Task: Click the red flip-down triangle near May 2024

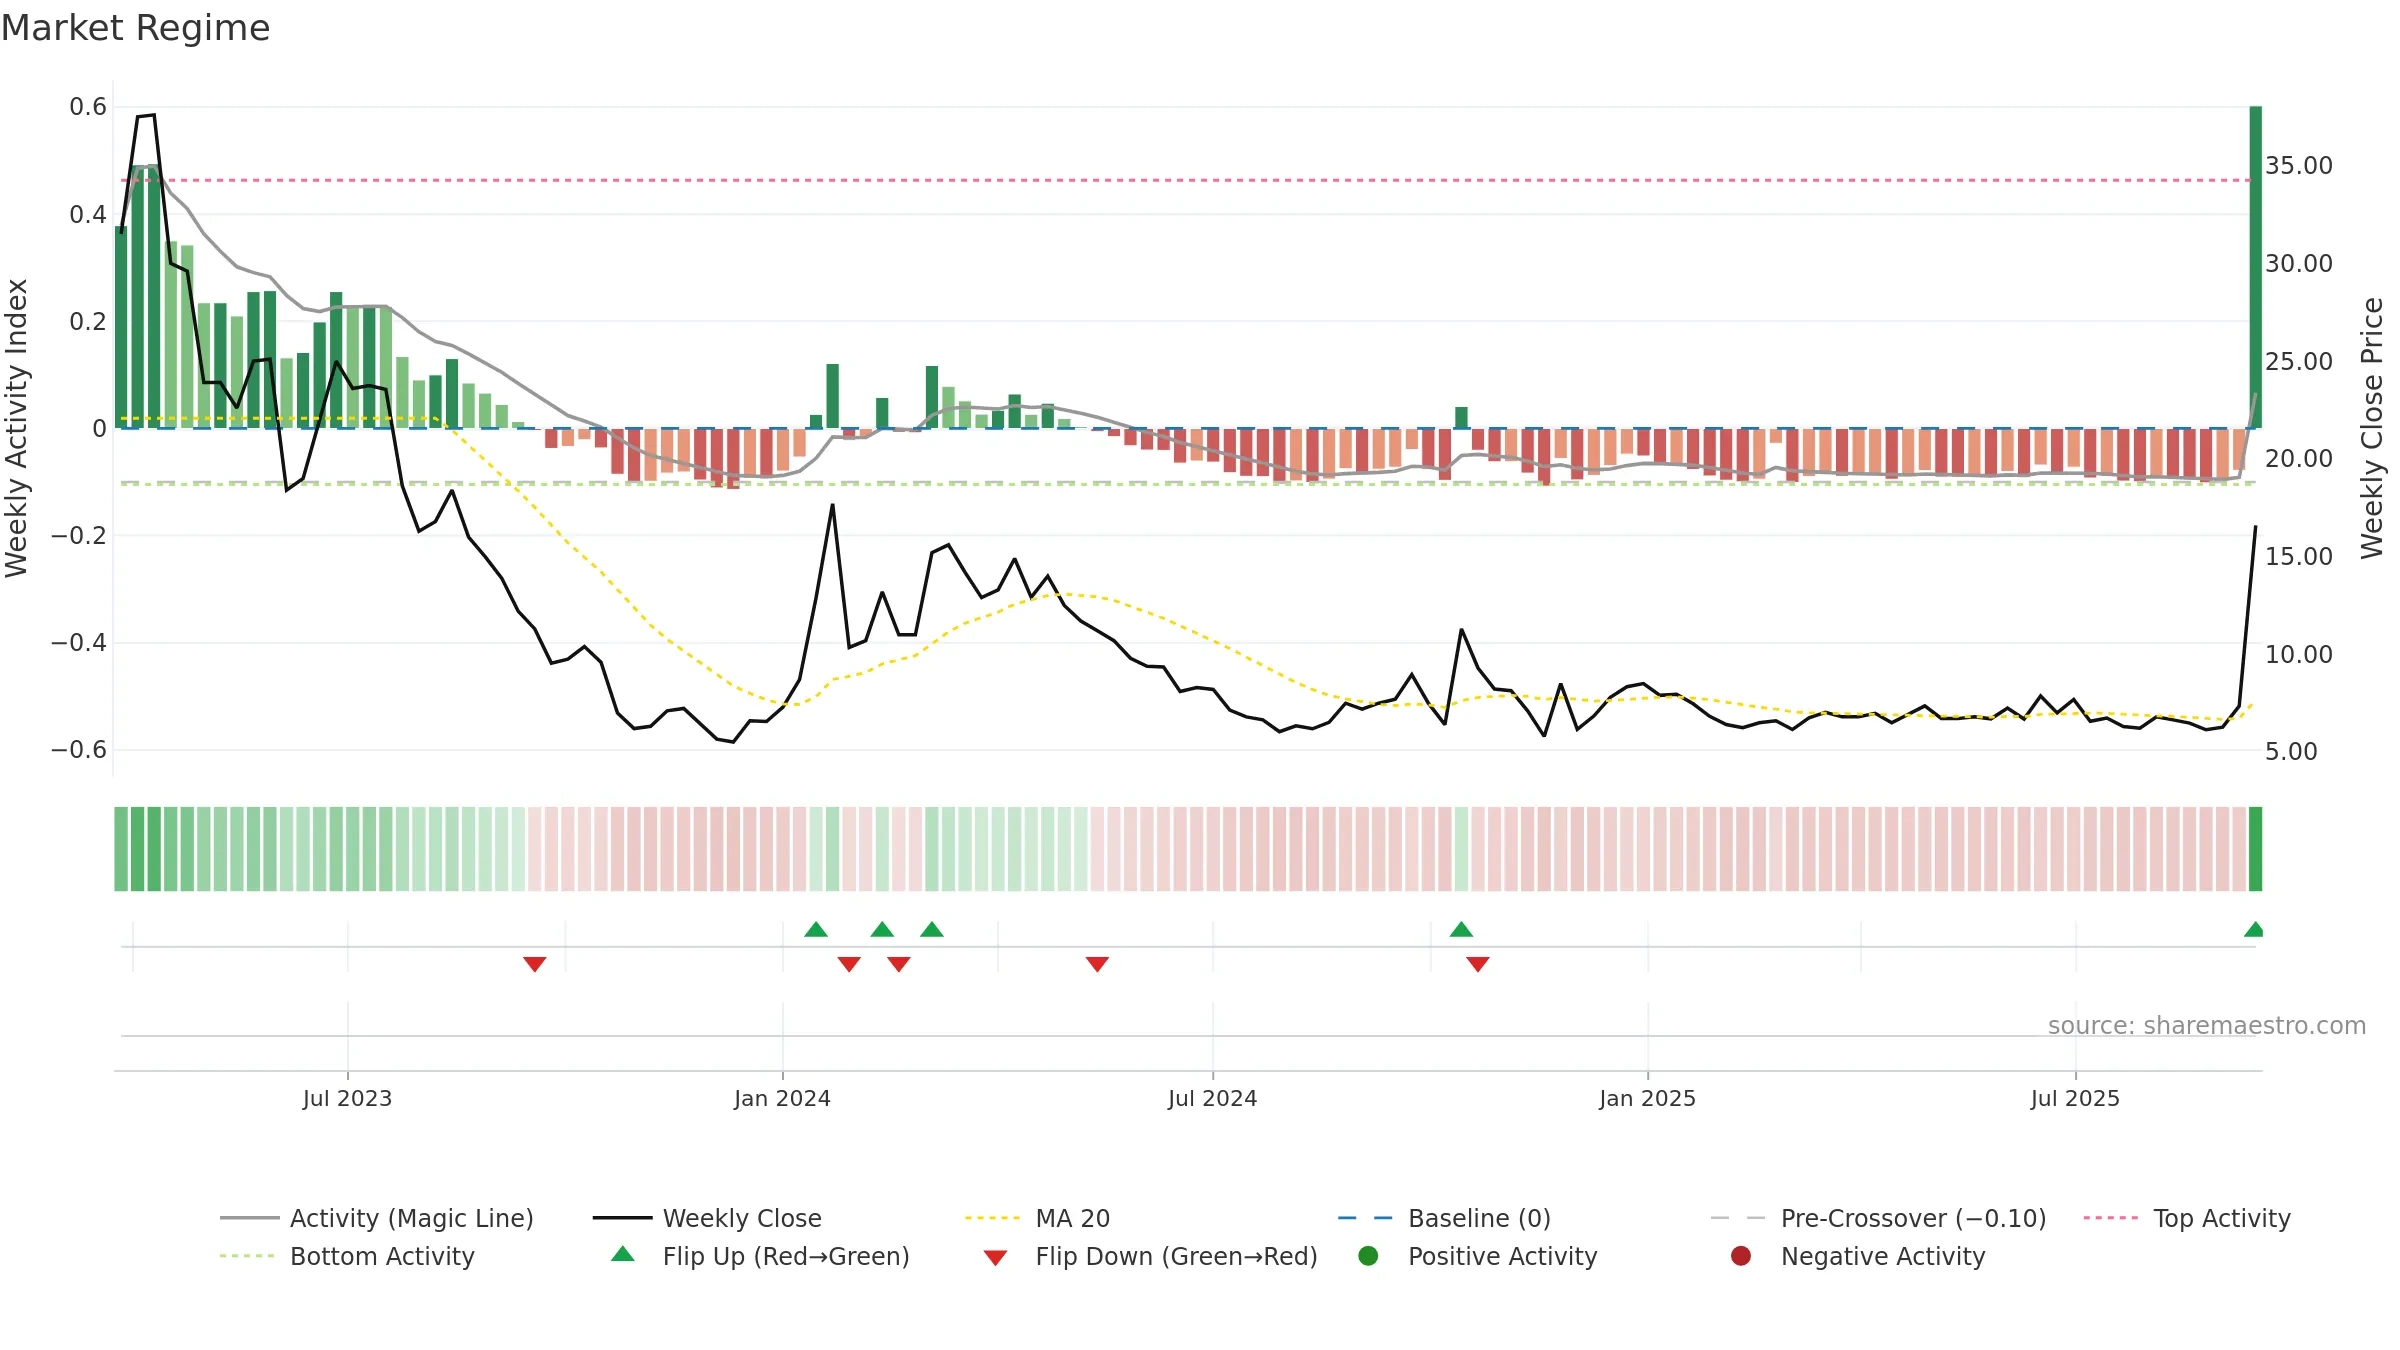Action: [1097, 964]
